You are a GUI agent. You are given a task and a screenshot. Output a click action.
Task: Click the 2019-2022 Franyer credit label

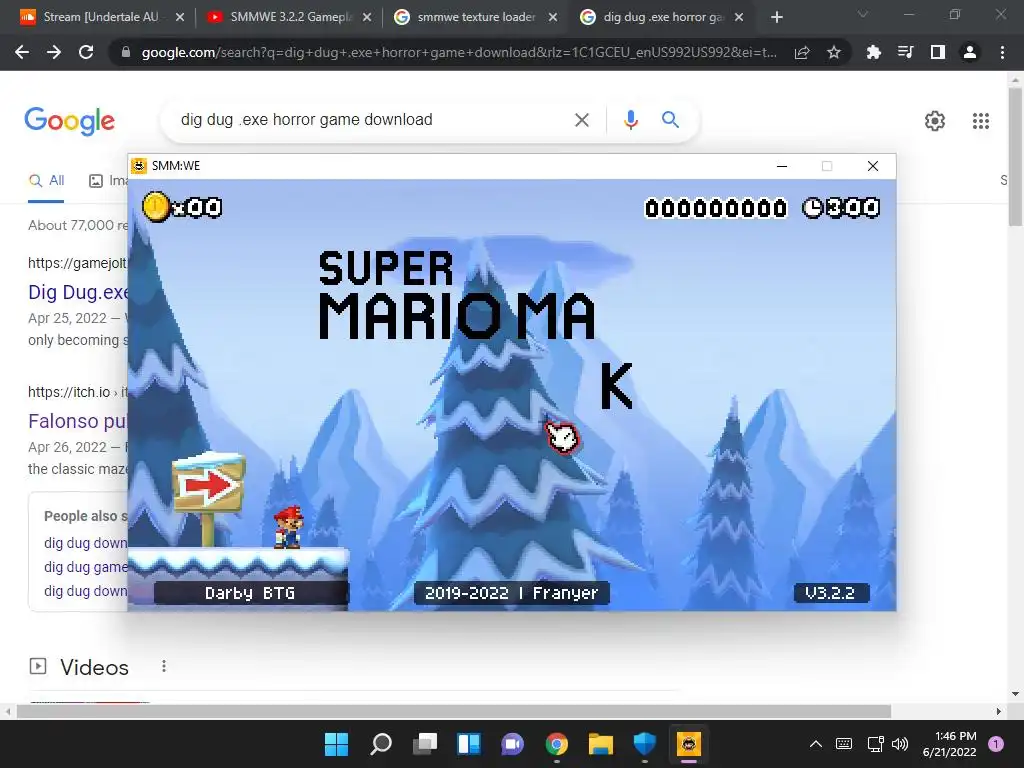[511, 593]
